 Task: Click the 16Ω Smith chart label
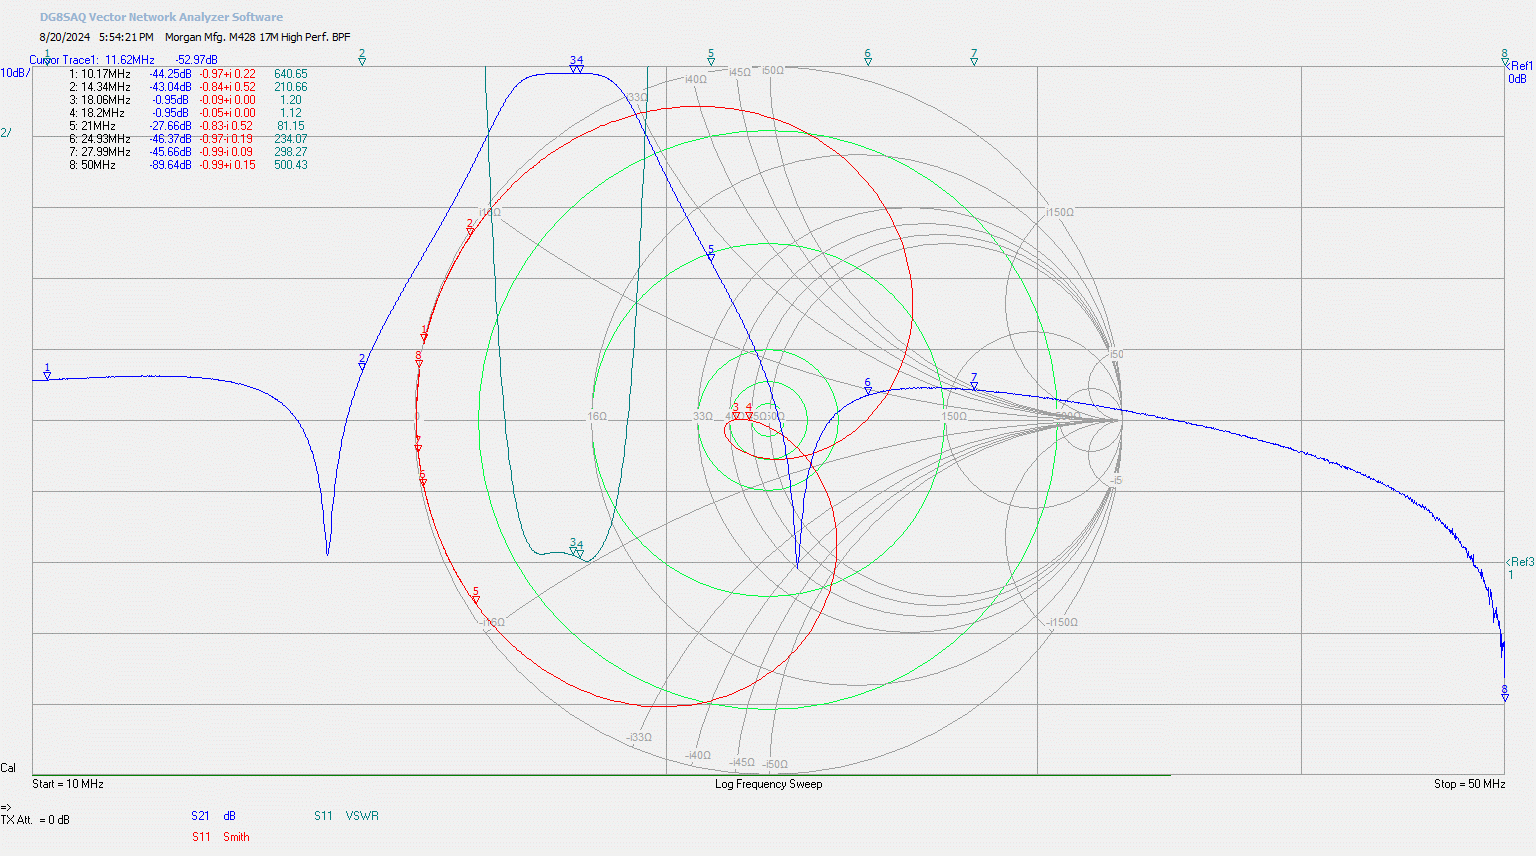[597, 416]
